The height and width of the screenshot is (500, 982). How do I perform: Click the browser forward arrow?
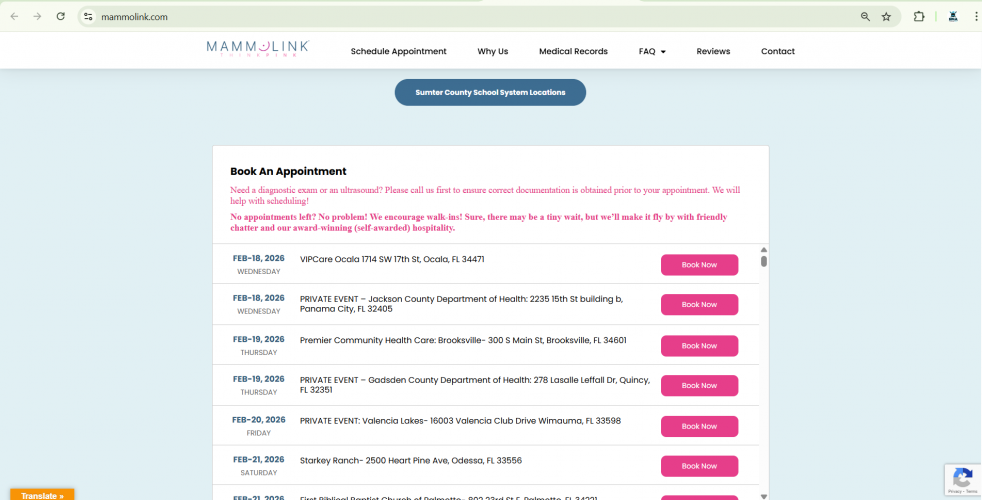38,17
